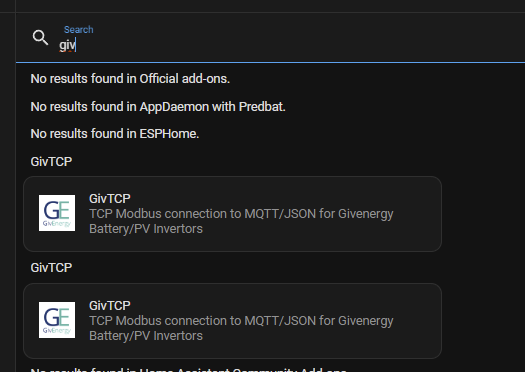
Task: Click "No results found in ESPHome" message
Action: point(115,134)
